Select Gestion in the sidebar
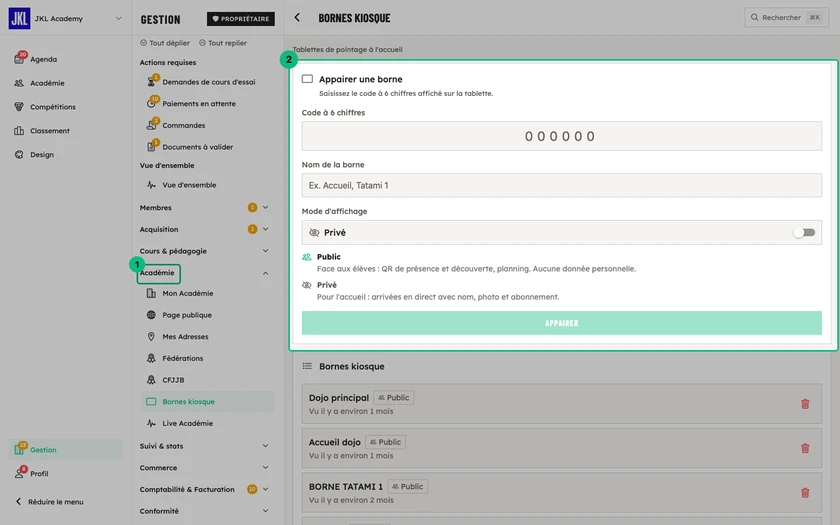 [x=65, y=449]
